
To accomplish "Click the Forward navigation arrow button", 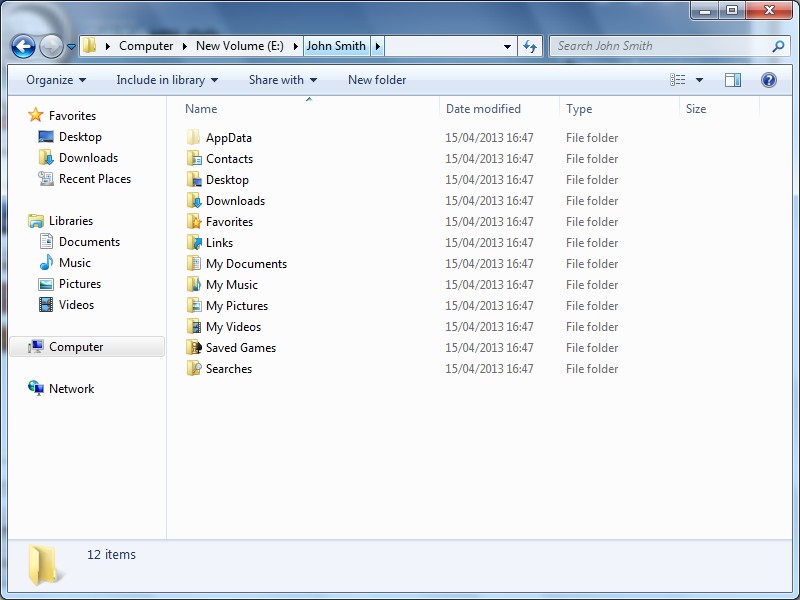I will tap(51, 46).
